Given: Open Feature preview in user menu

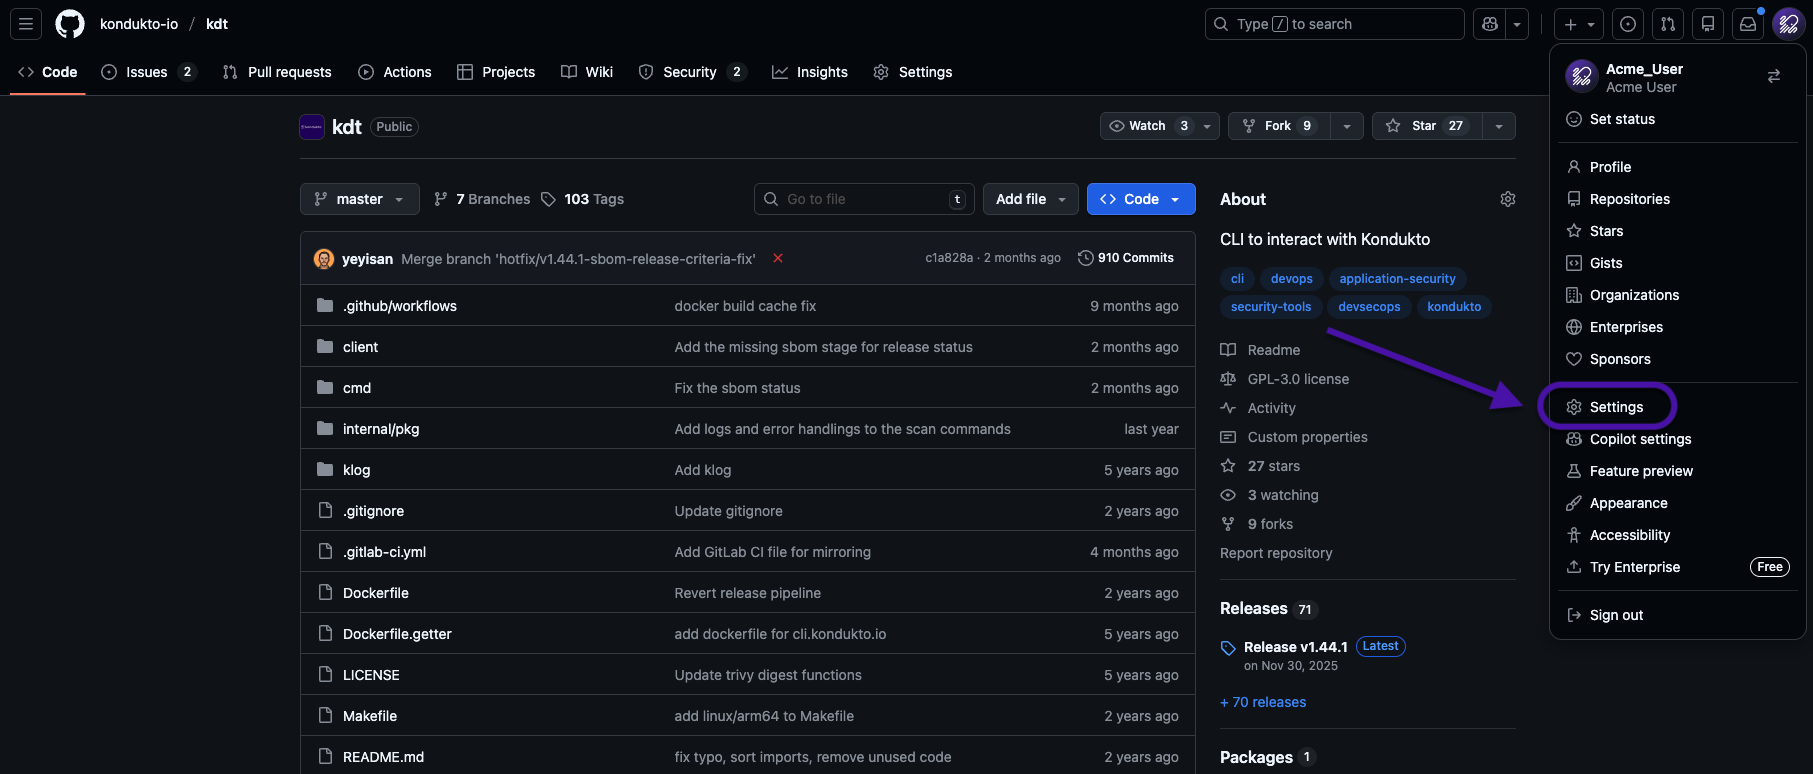Looking at the screenshot, I should pyautogui.click(x=1678, y=471).
